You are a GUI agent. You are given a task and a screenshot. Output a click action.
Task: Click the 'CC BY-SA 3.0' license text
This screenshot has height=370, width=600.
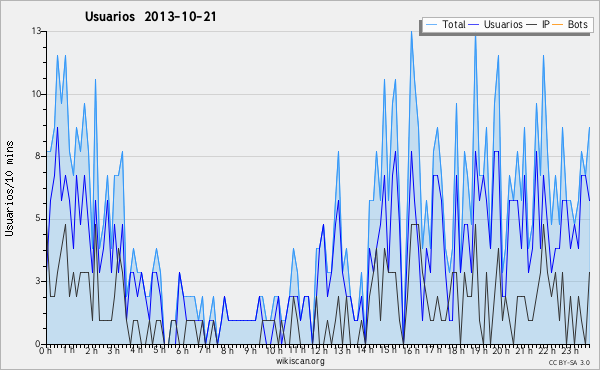coord(569,363)
